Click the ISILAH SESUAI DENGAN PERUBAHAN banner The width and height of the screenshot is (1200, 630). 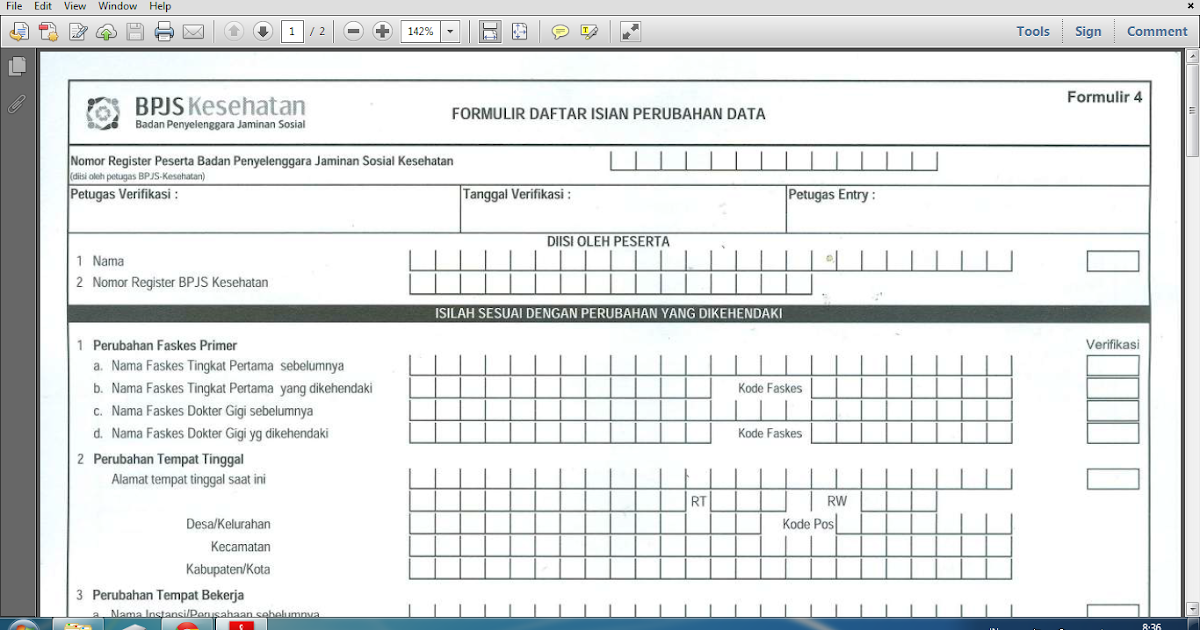[x=609, y=314]
